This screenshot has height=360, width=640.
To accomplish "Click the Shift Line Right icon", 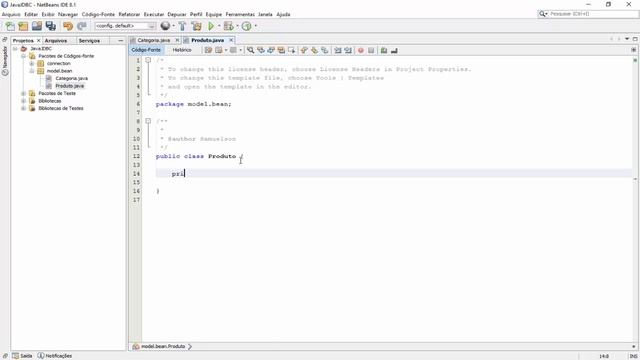I will (x=348, y=50).
